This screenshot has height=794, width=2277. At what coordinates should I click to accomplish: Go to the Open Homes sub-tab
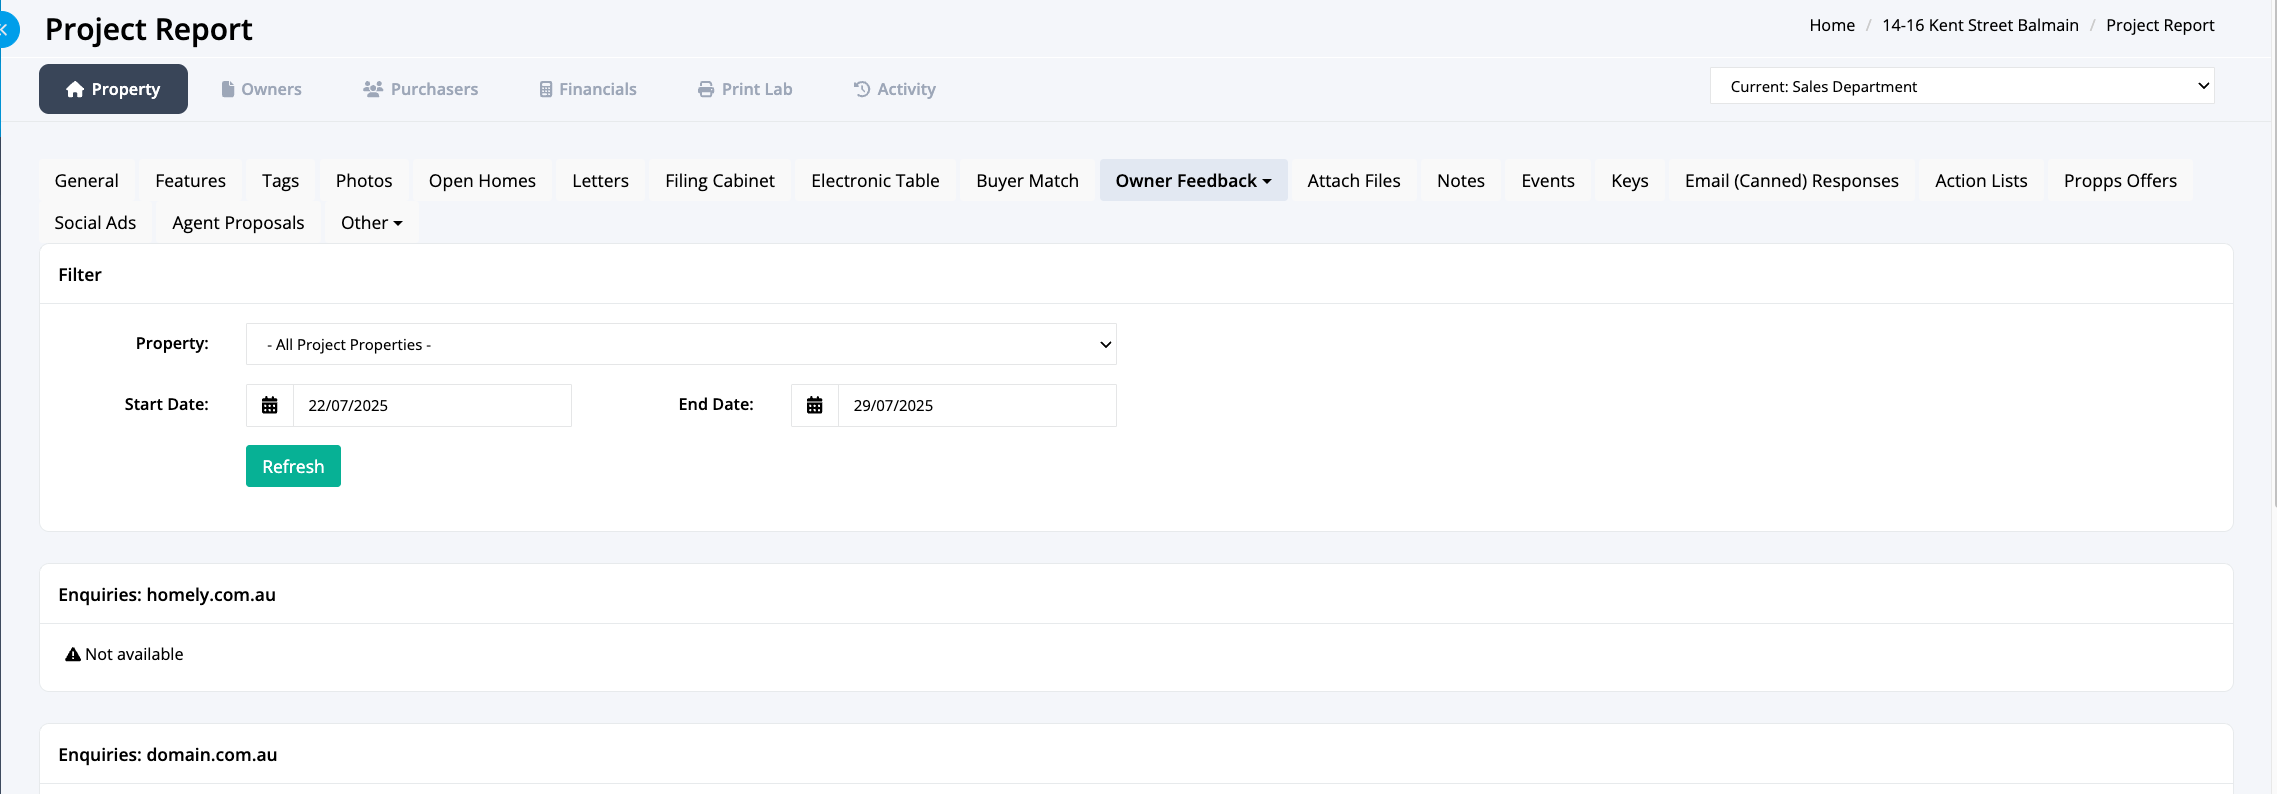[x=482, y=180]
